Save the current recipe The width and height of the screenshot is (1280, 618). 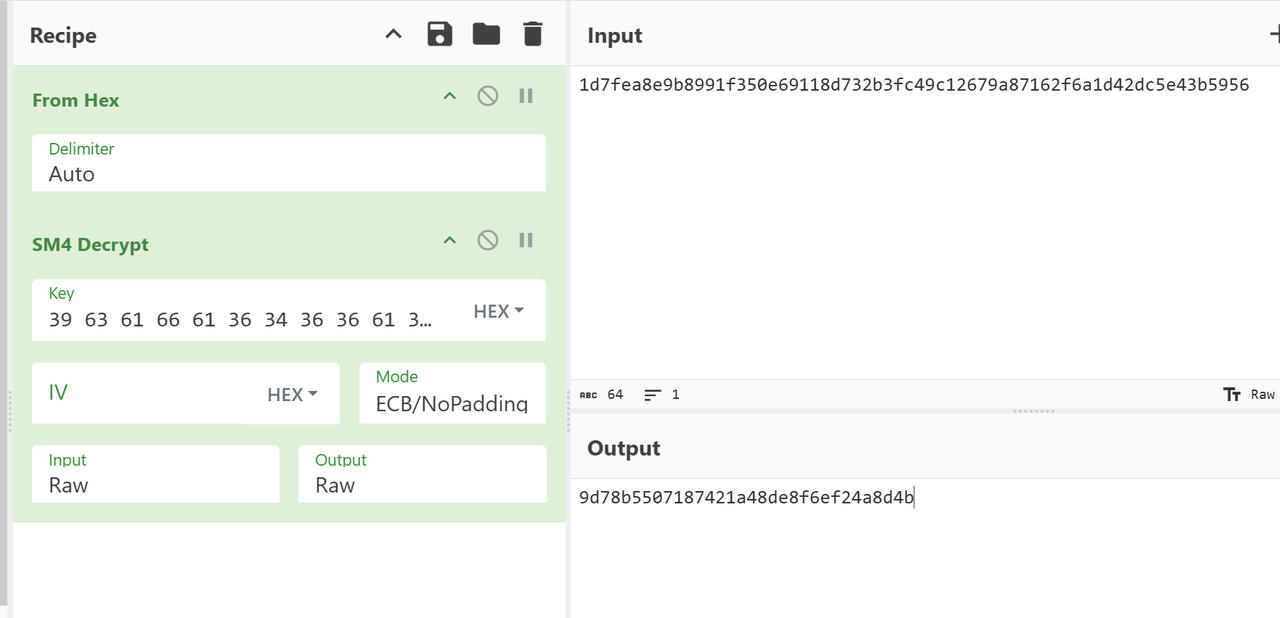point(440,35)
